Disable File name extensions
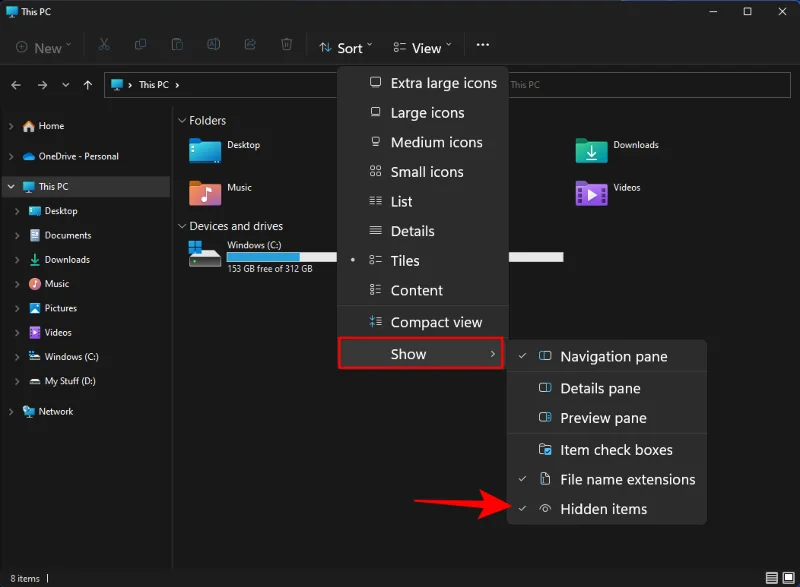This screenshot has height=587, width=800. click(x=620, y=480)
